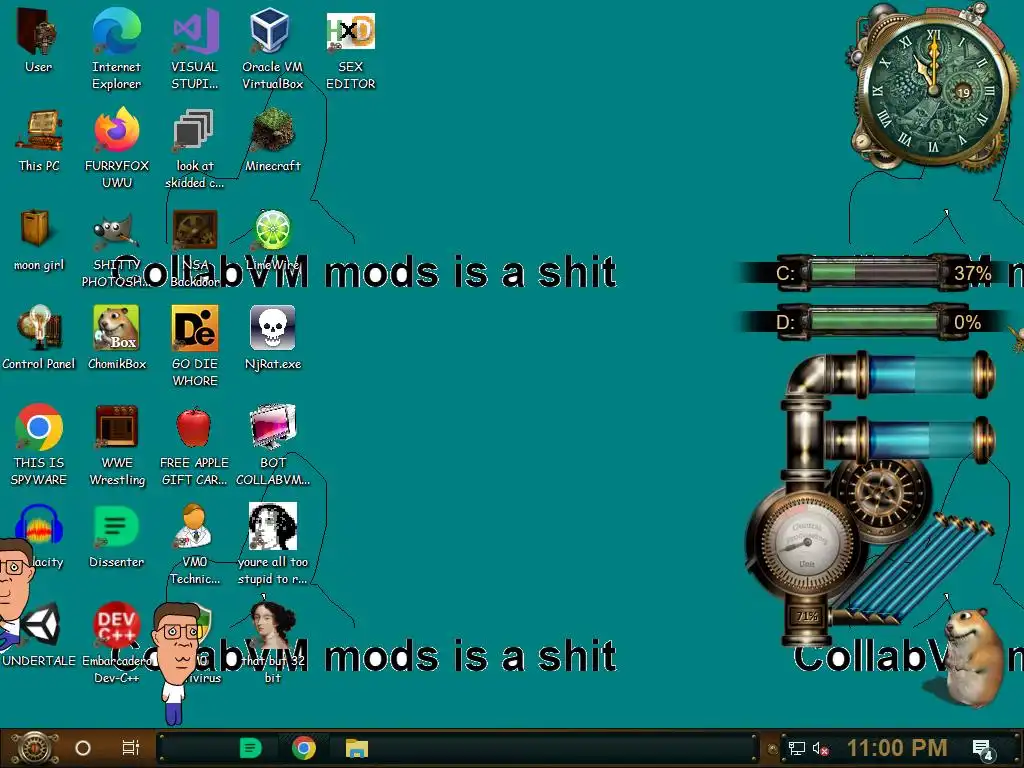The width and height of the screenshot is (1024, 768).
Task: Open File Explorer from the taskbar
Action: [x=357, y=748]
